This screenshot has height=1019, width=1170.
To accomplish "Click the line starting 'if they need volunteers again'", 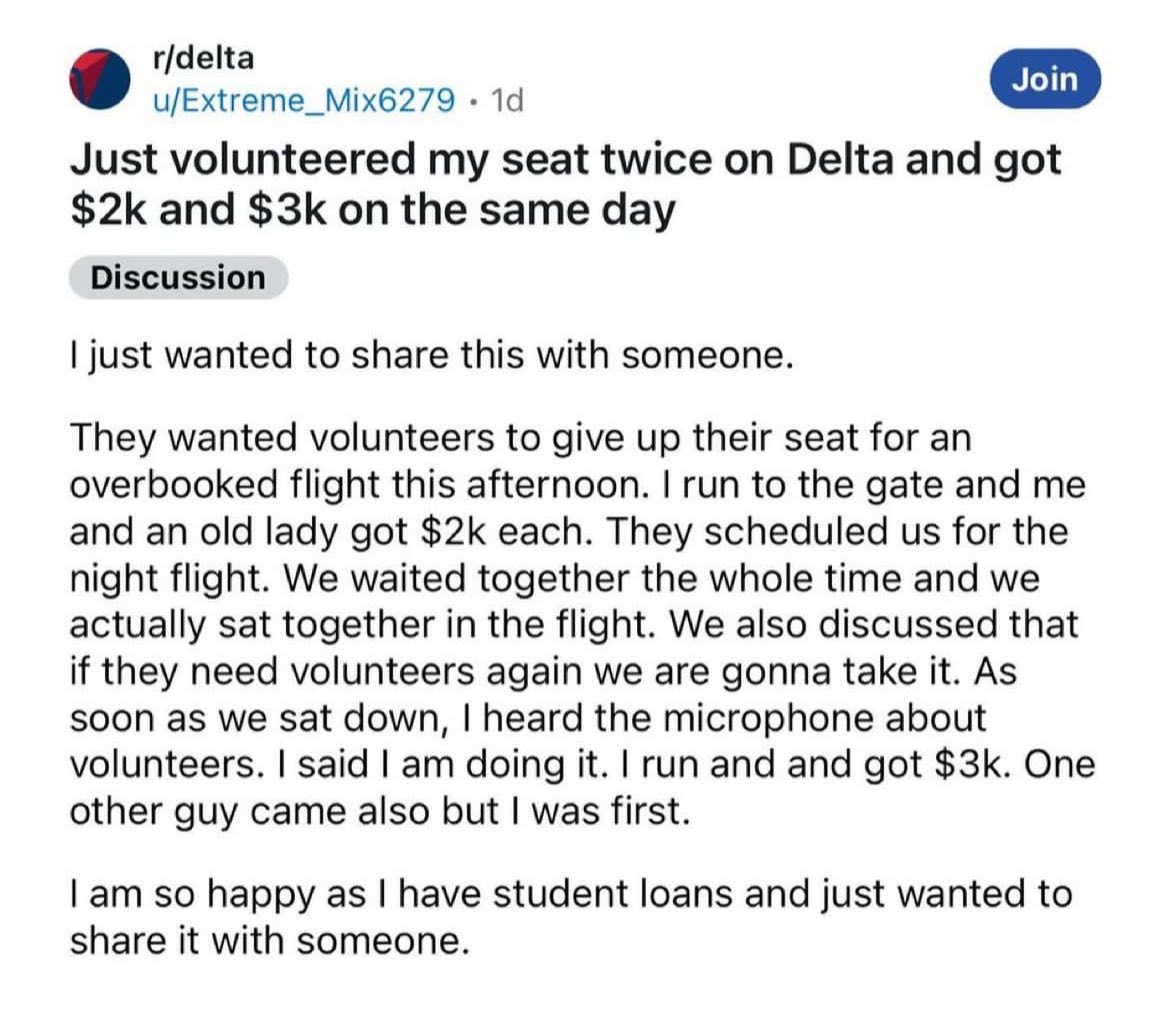I will point(543,671).
